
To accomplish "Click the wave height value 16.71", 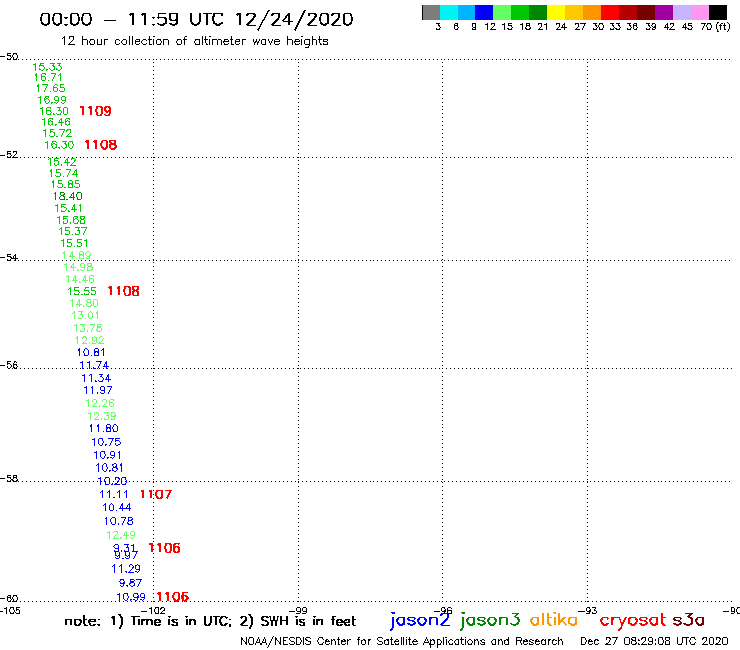I will click(48, 77).
